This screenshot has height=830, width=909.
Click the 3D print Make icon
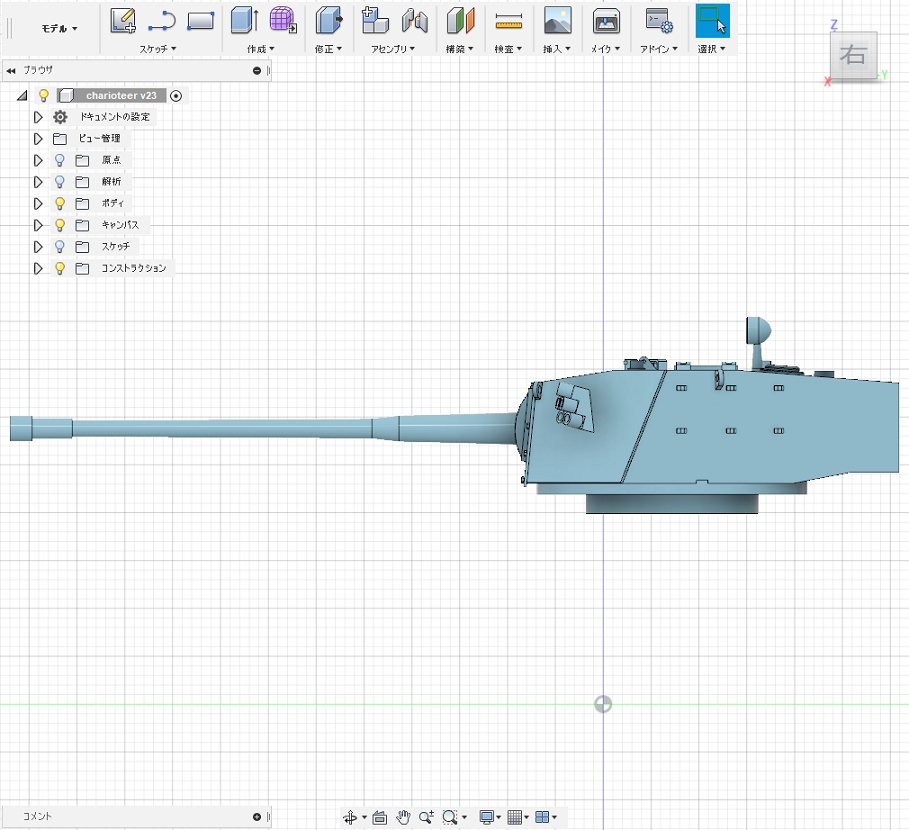[605, 20]
